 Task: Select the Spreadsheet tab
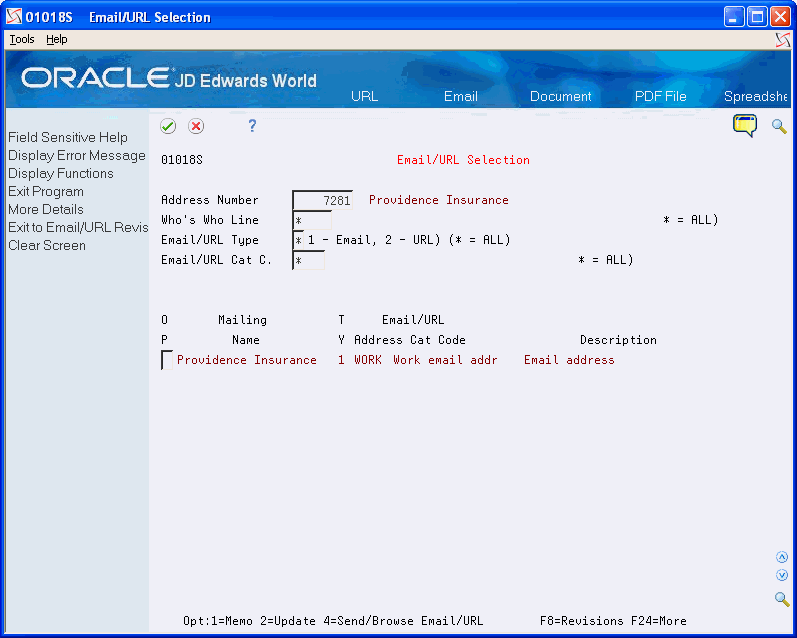755,96
